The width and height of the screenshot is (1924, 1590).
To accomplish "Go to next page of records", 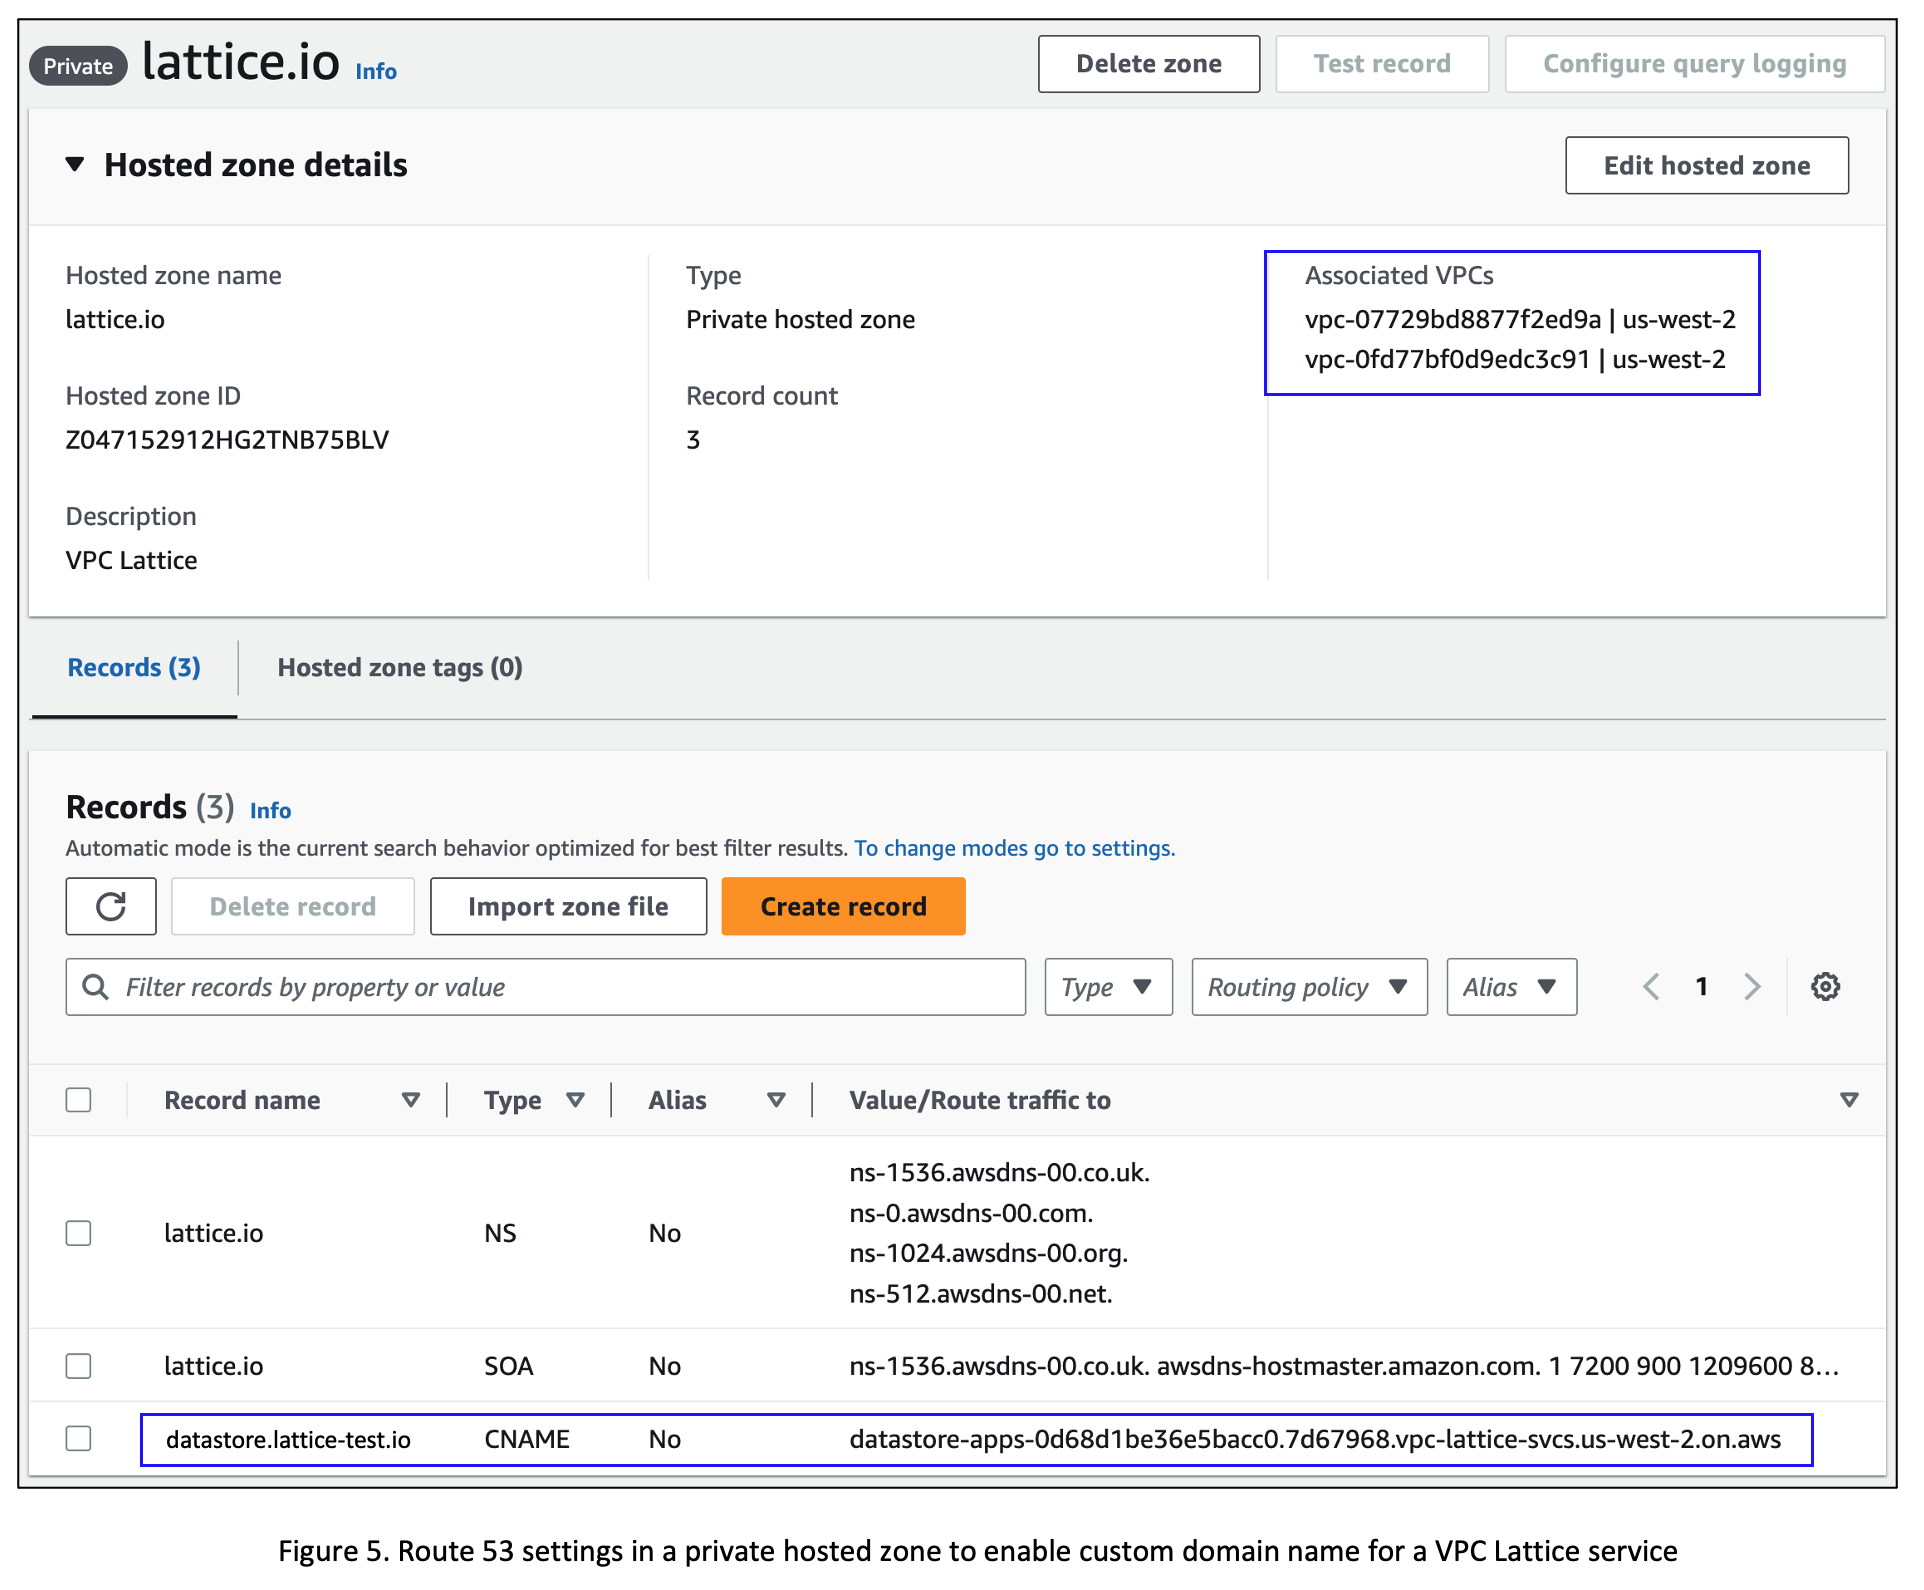I will pos(1752,987).
